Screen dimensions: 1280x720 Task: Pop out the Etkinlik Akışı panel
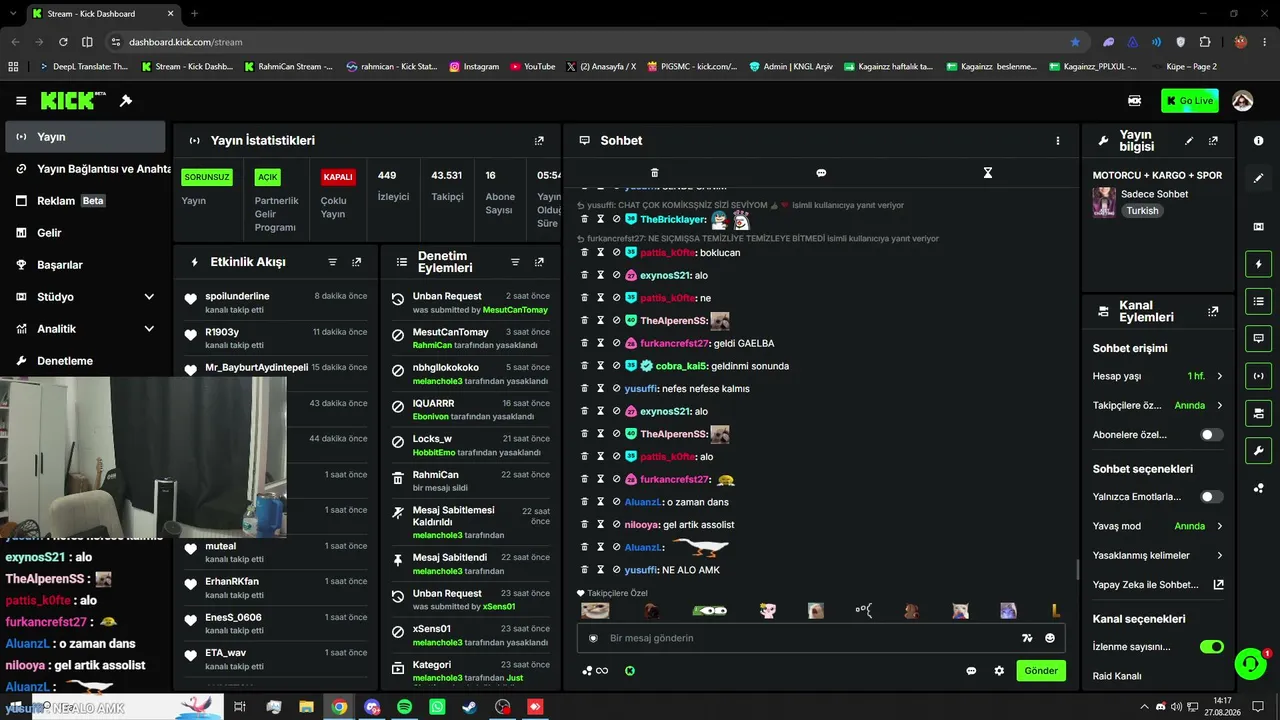click(357, 262)
